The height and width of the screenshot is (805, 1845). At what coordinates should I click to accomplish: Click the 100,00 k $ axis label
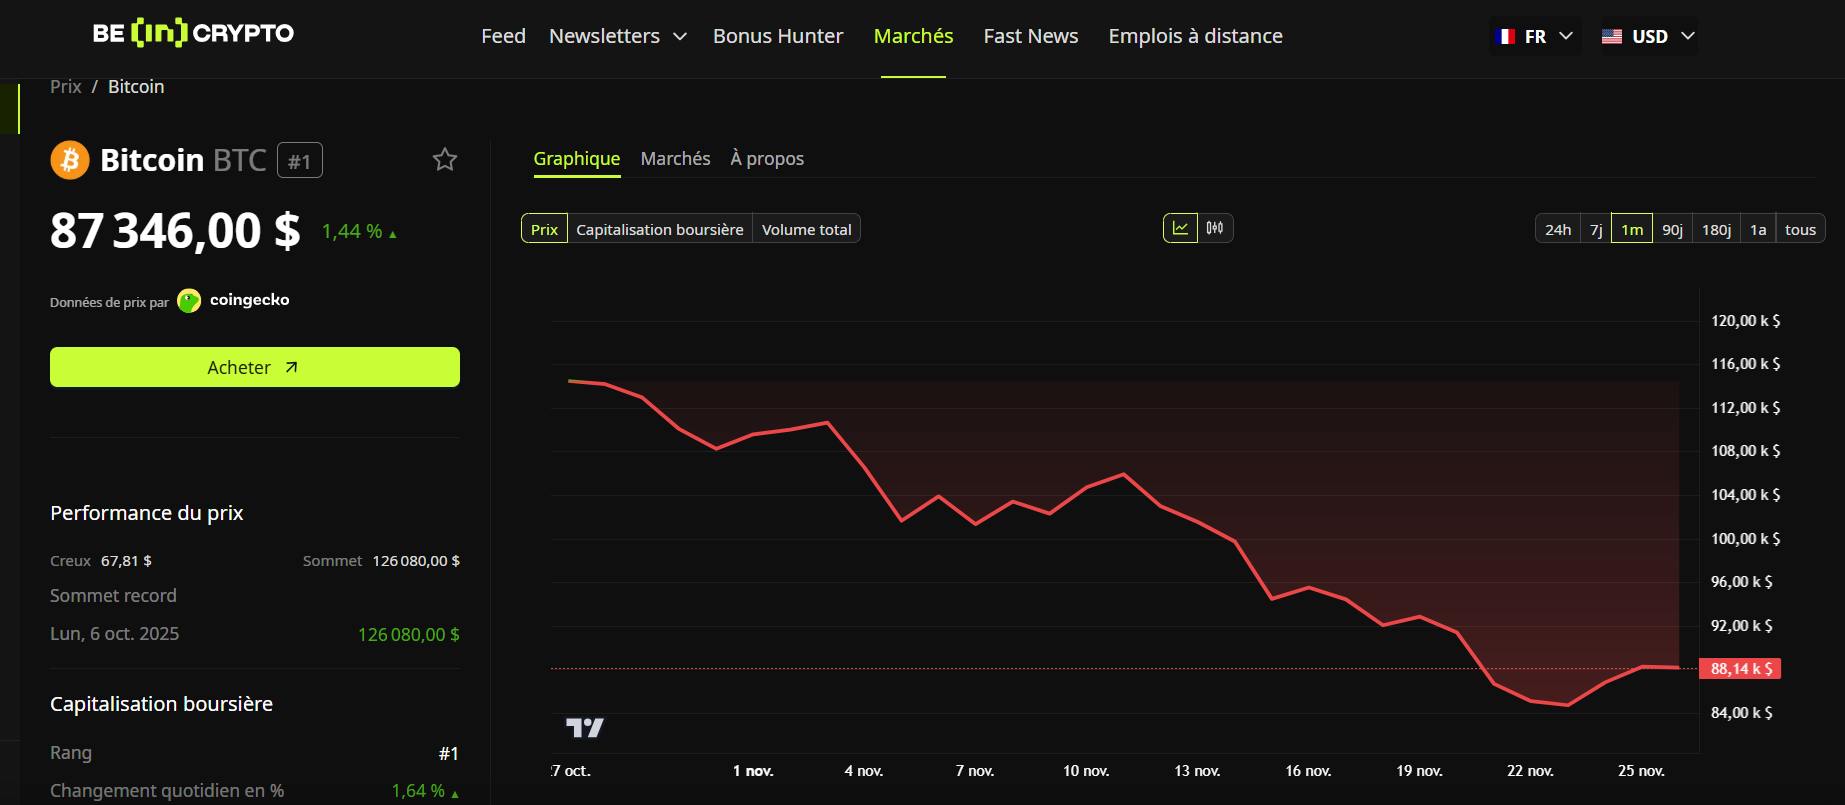click(x=1745, y=539)
